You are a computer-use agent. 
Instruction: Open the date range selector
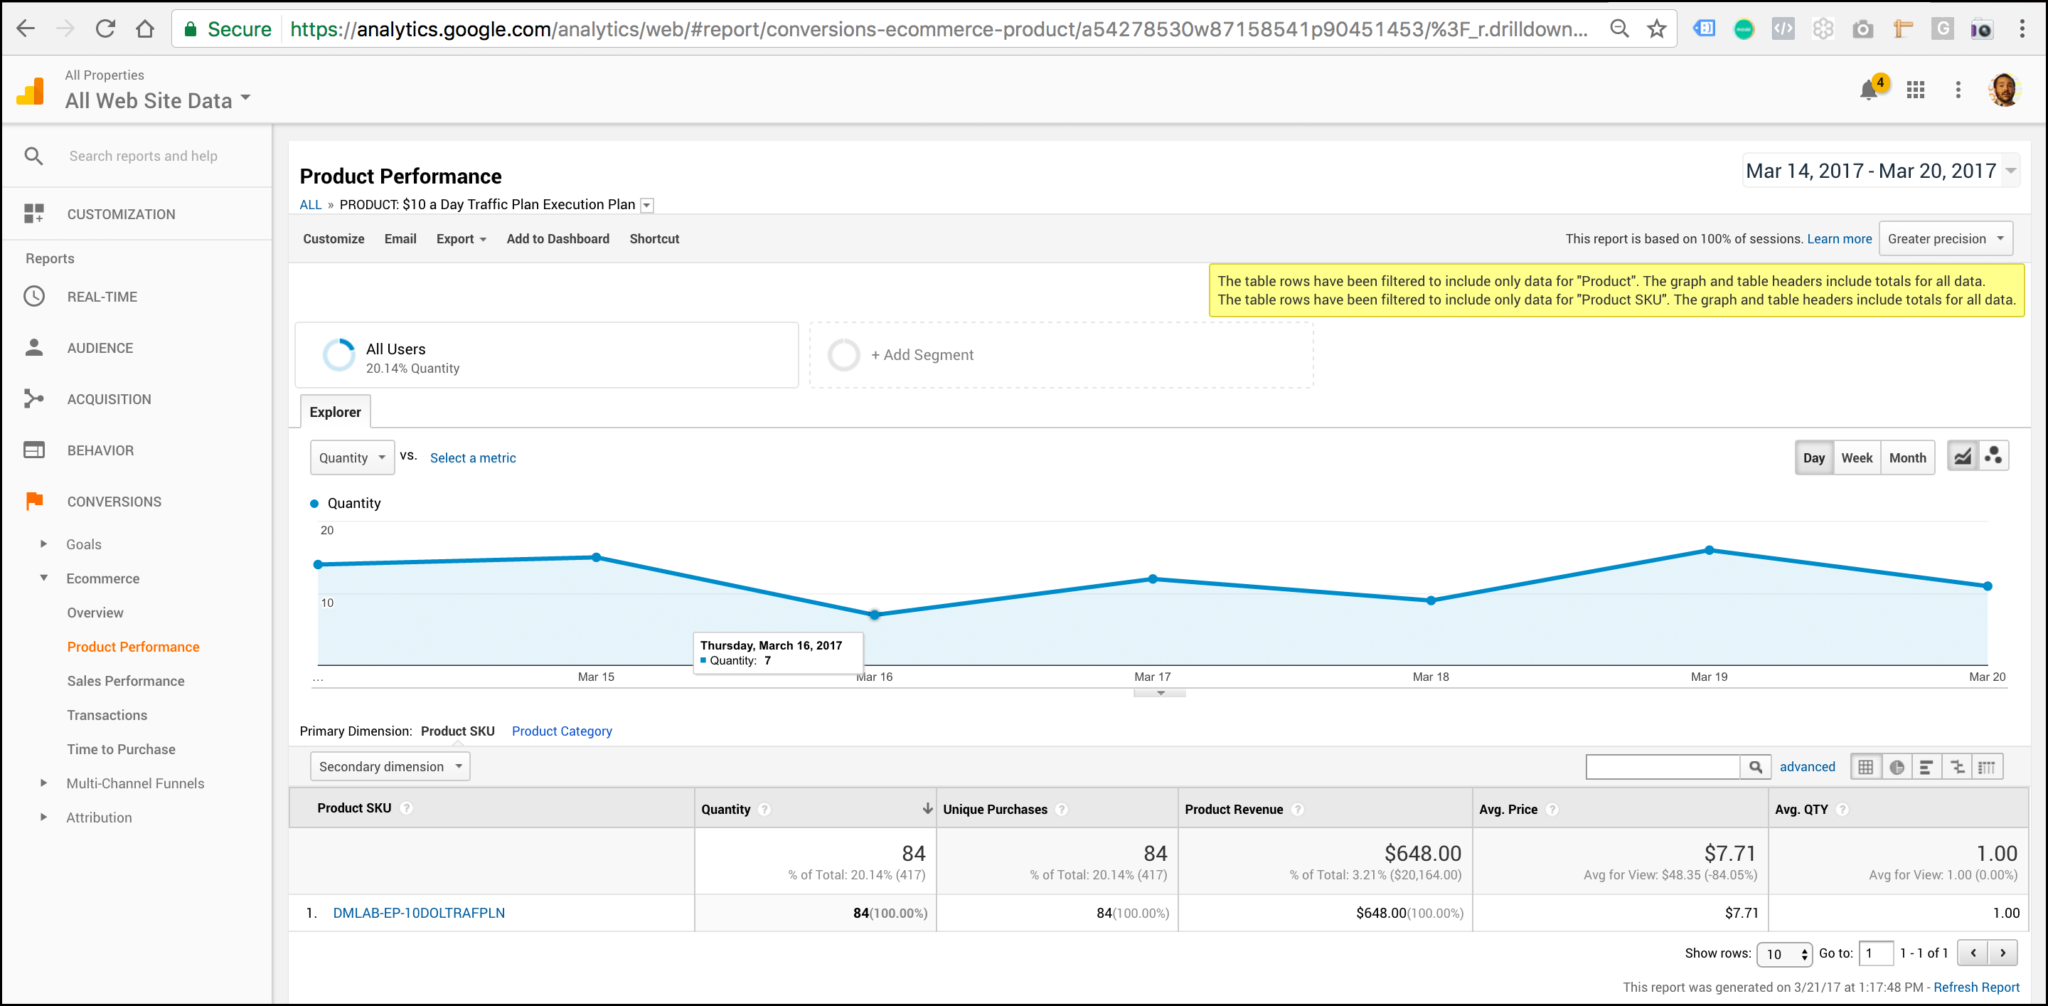1880,170
